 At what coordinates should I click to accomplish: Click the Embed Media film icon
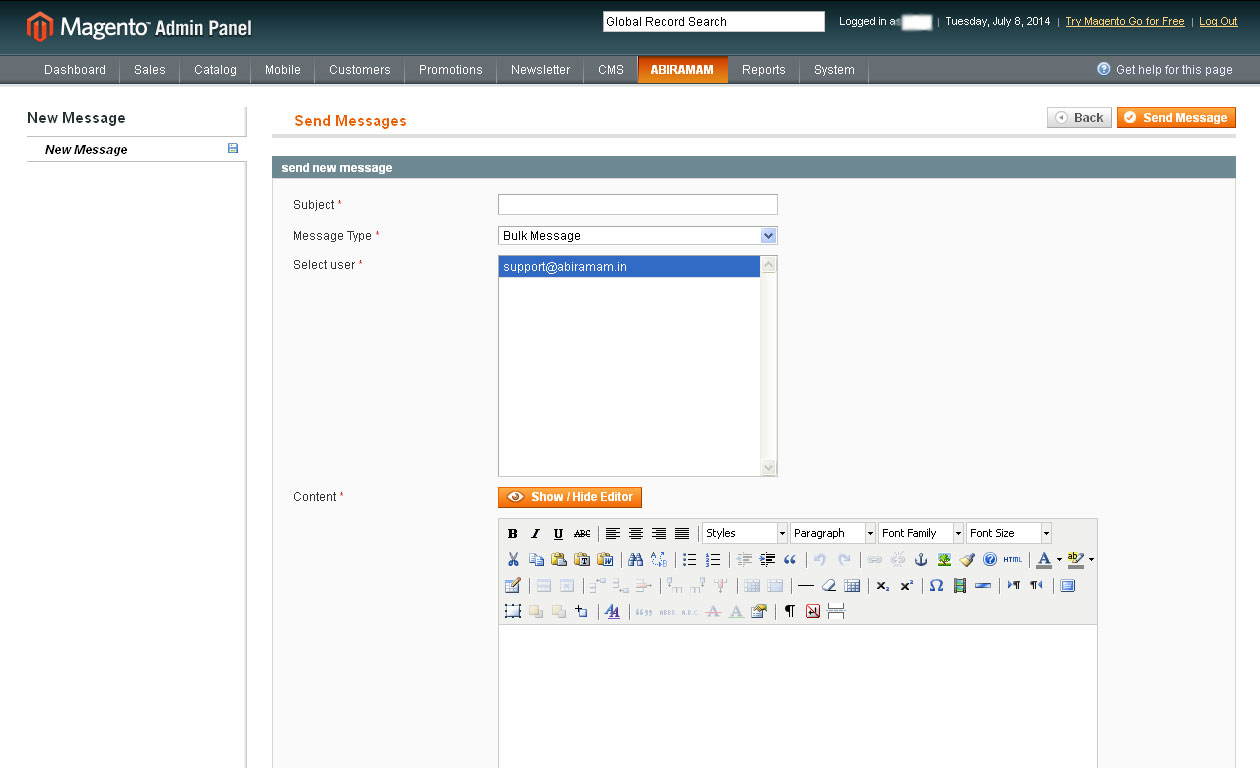click(960, 586)
